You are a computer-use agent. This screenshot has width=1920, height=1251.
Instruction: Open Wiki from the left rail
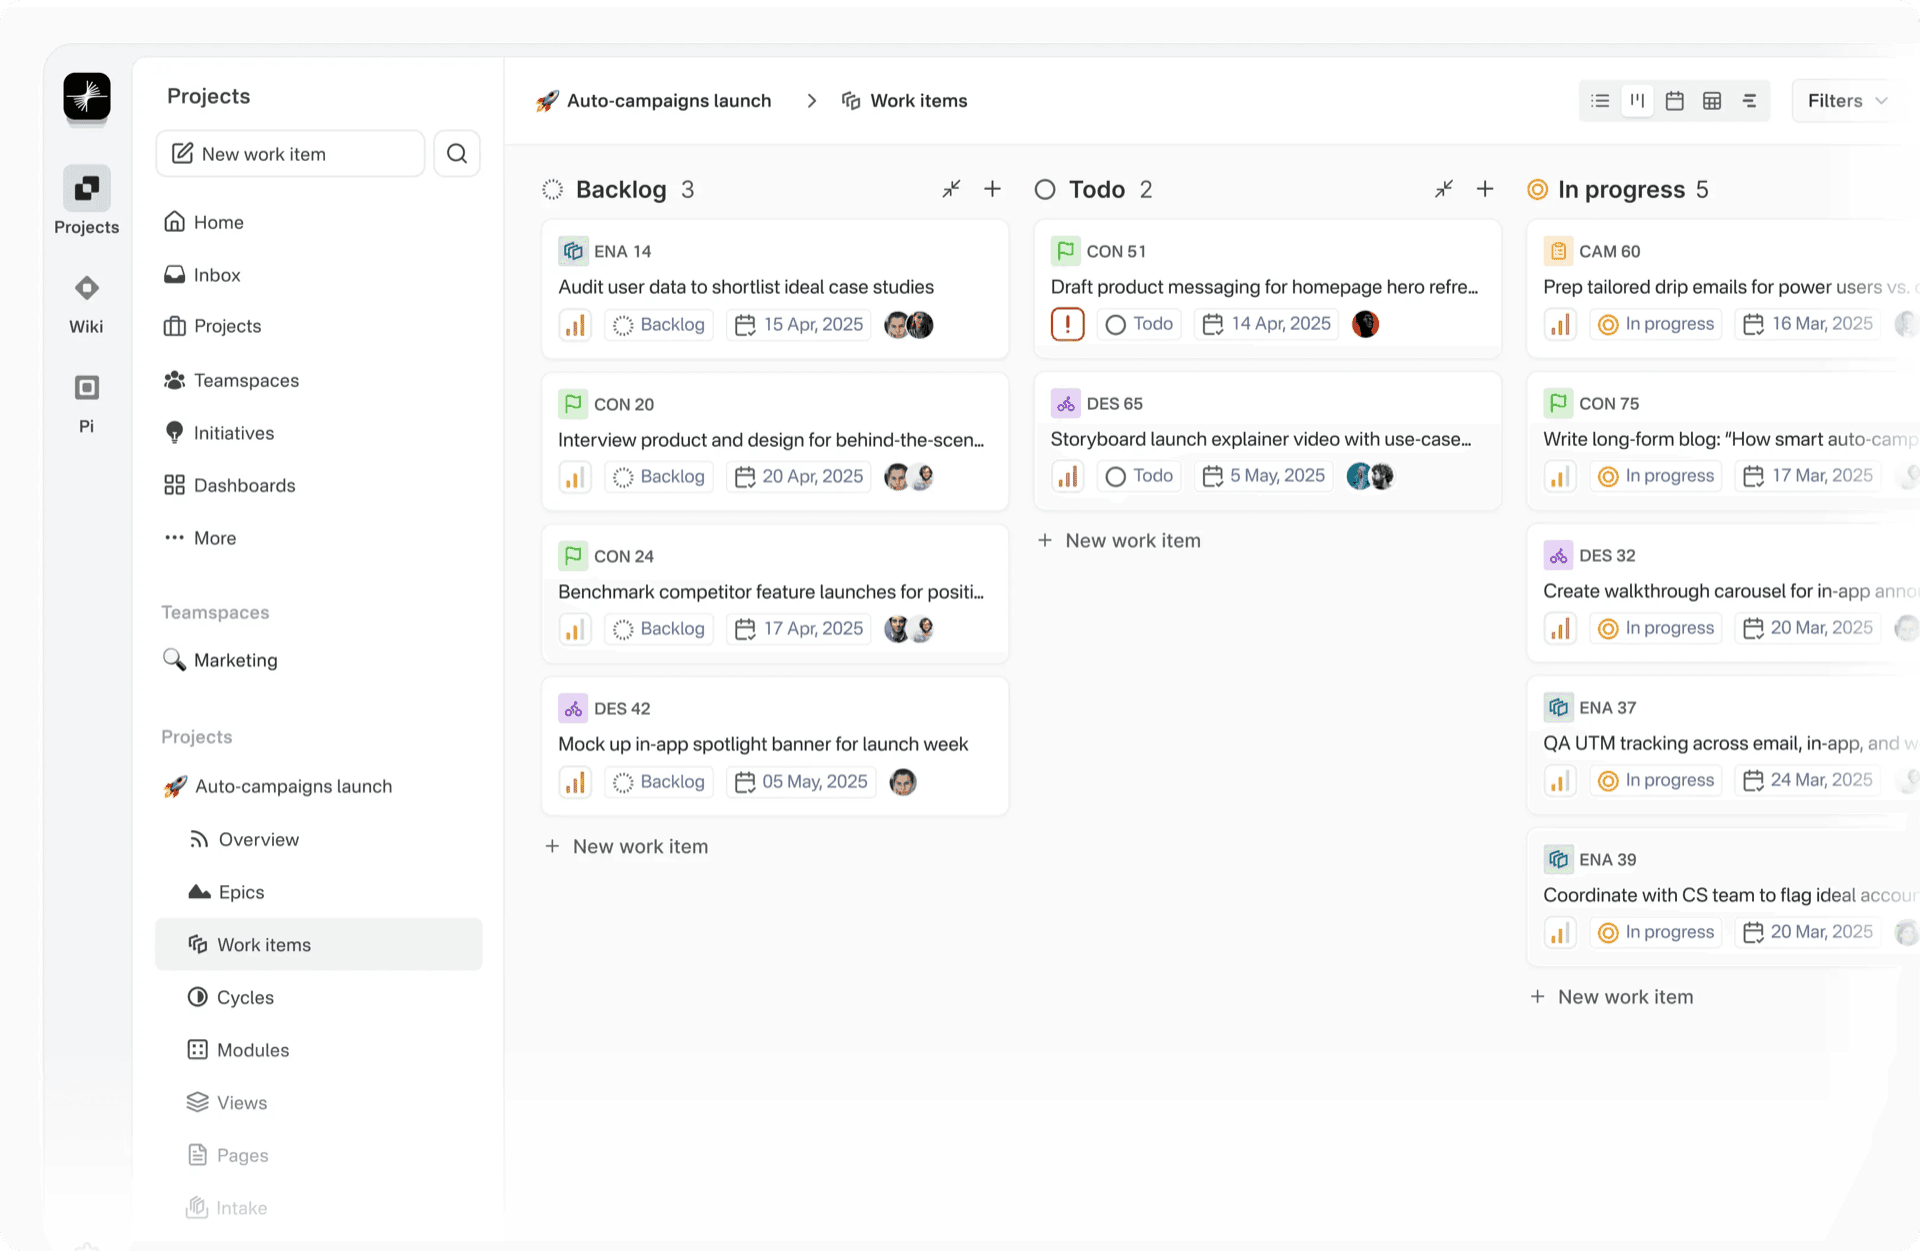[x=87, y=305]
